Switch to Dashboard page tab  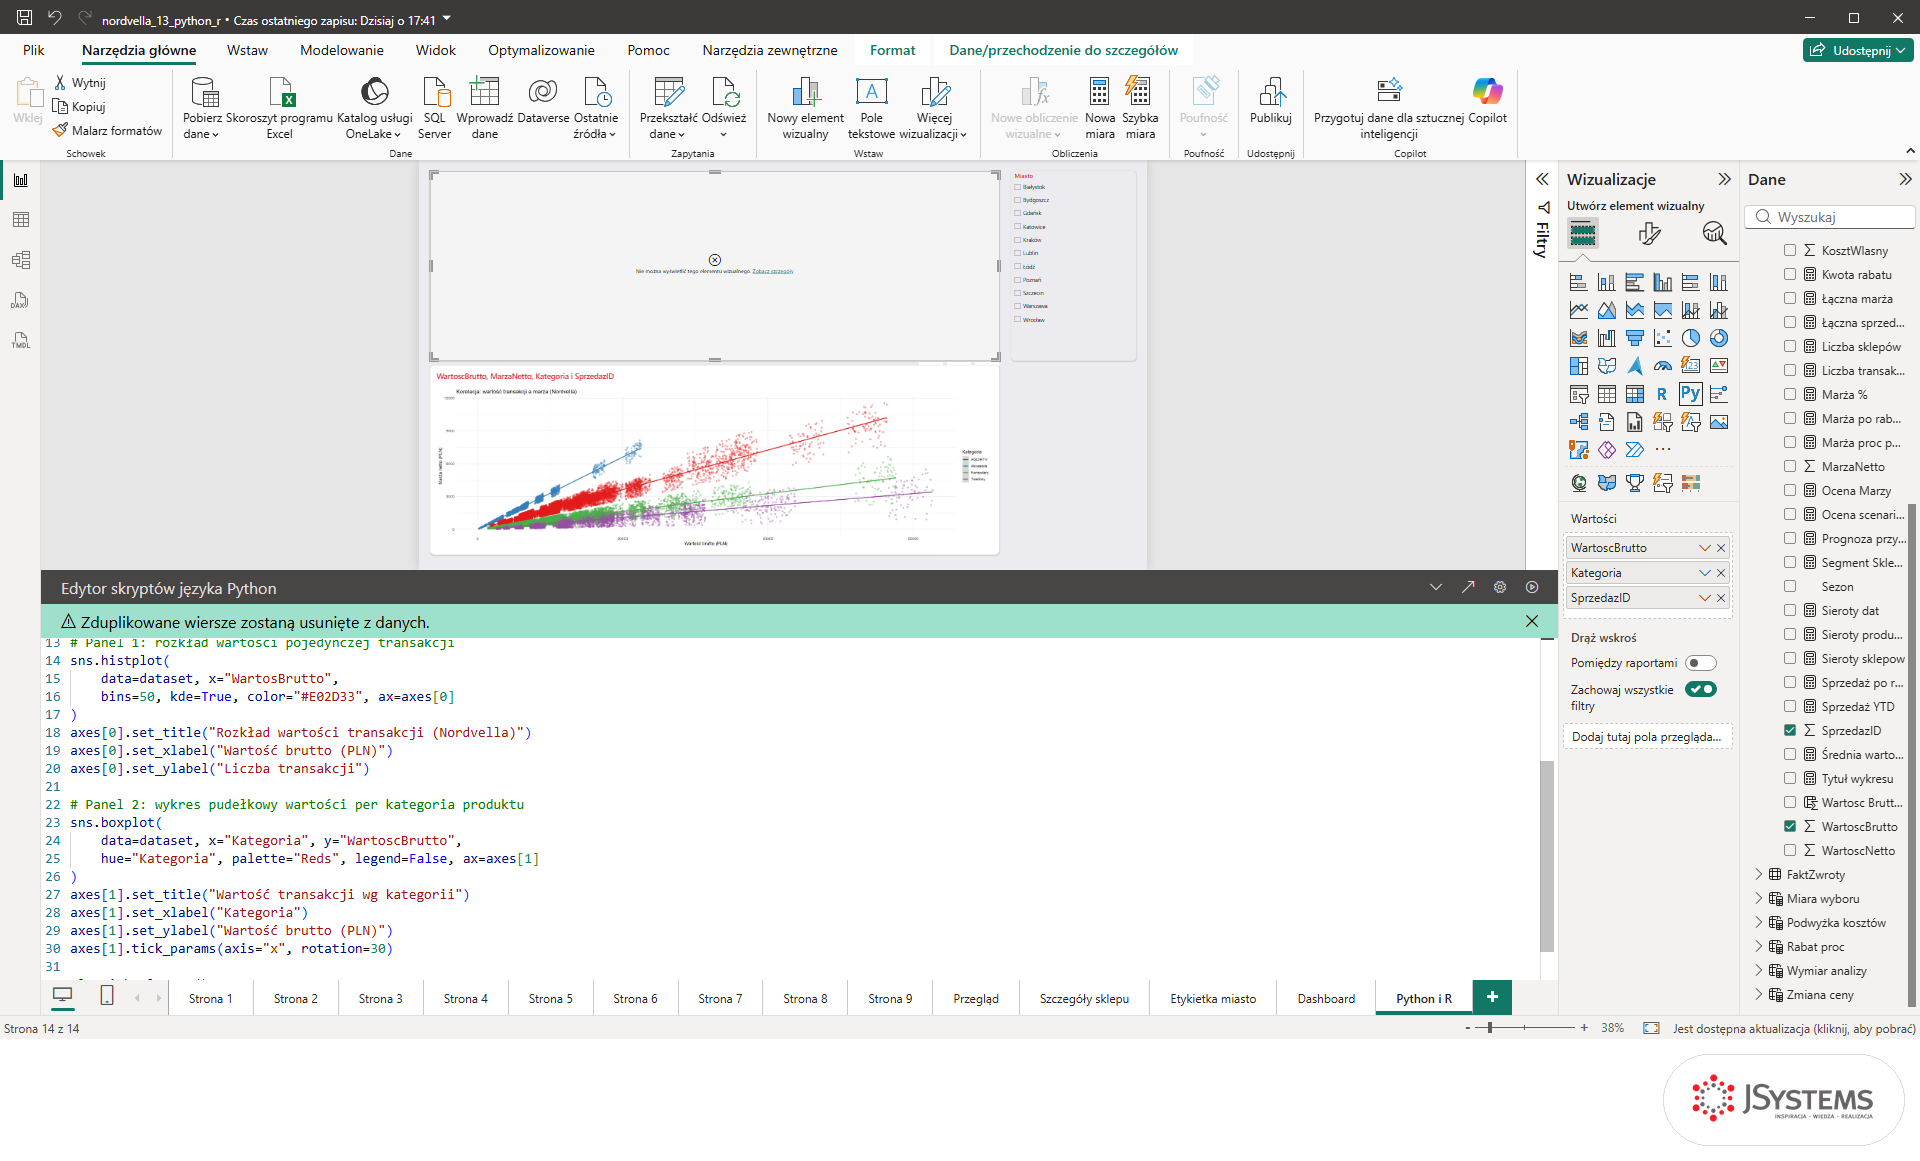click(1326, 998)
